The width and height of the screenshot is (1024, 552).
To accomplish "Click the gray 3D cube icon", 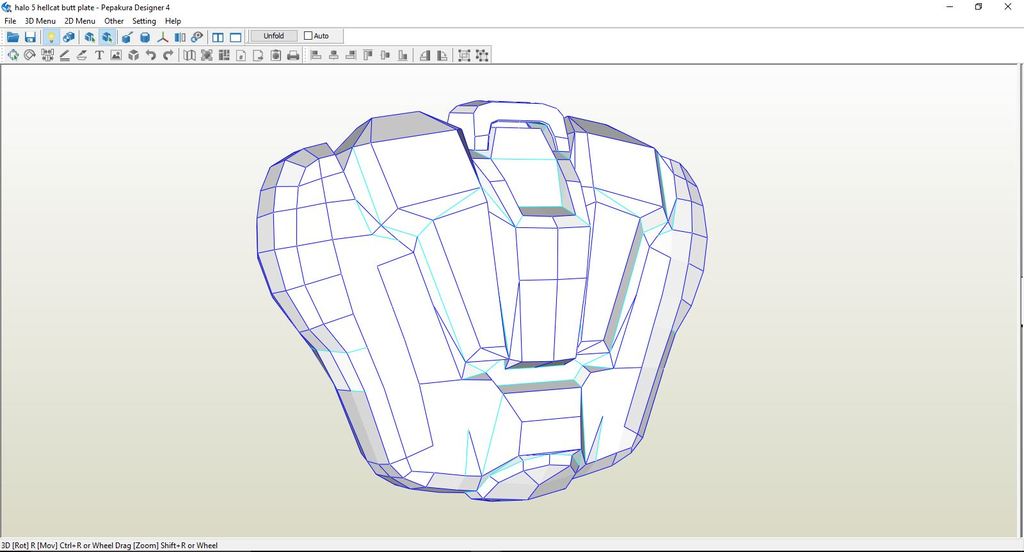I will pos(134,56).
